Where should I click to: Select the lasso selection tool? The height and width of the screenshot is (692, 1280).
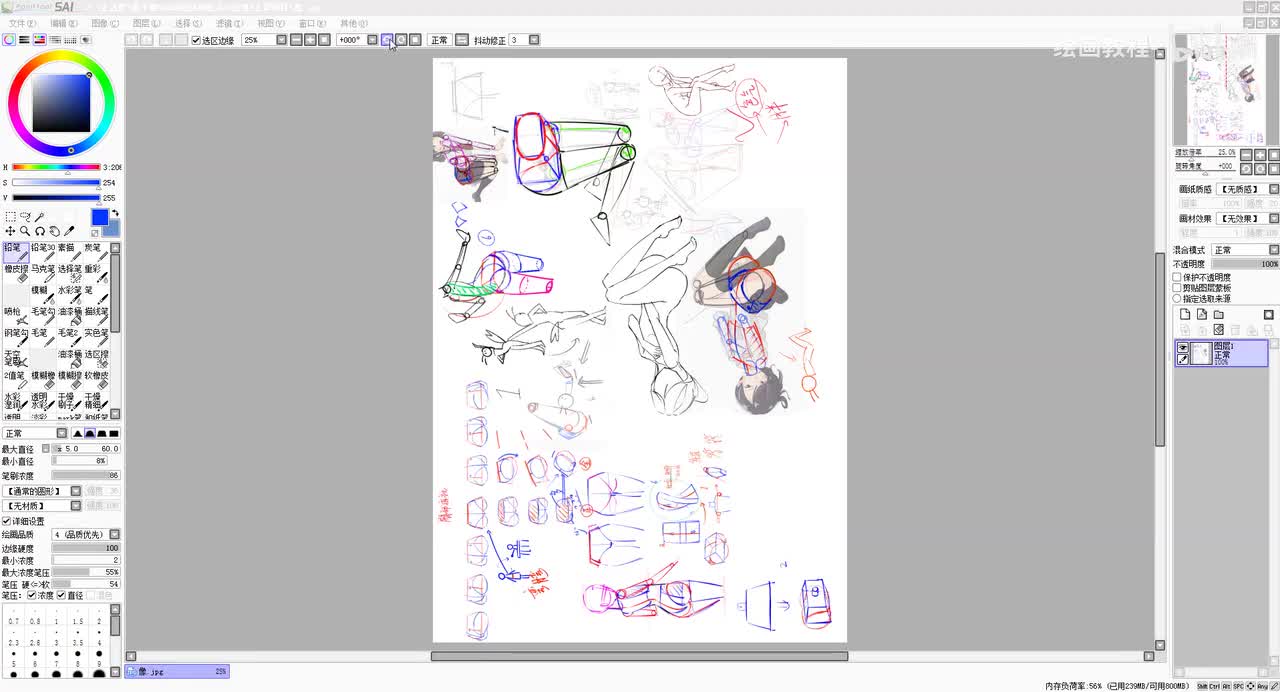click(25, 217)
